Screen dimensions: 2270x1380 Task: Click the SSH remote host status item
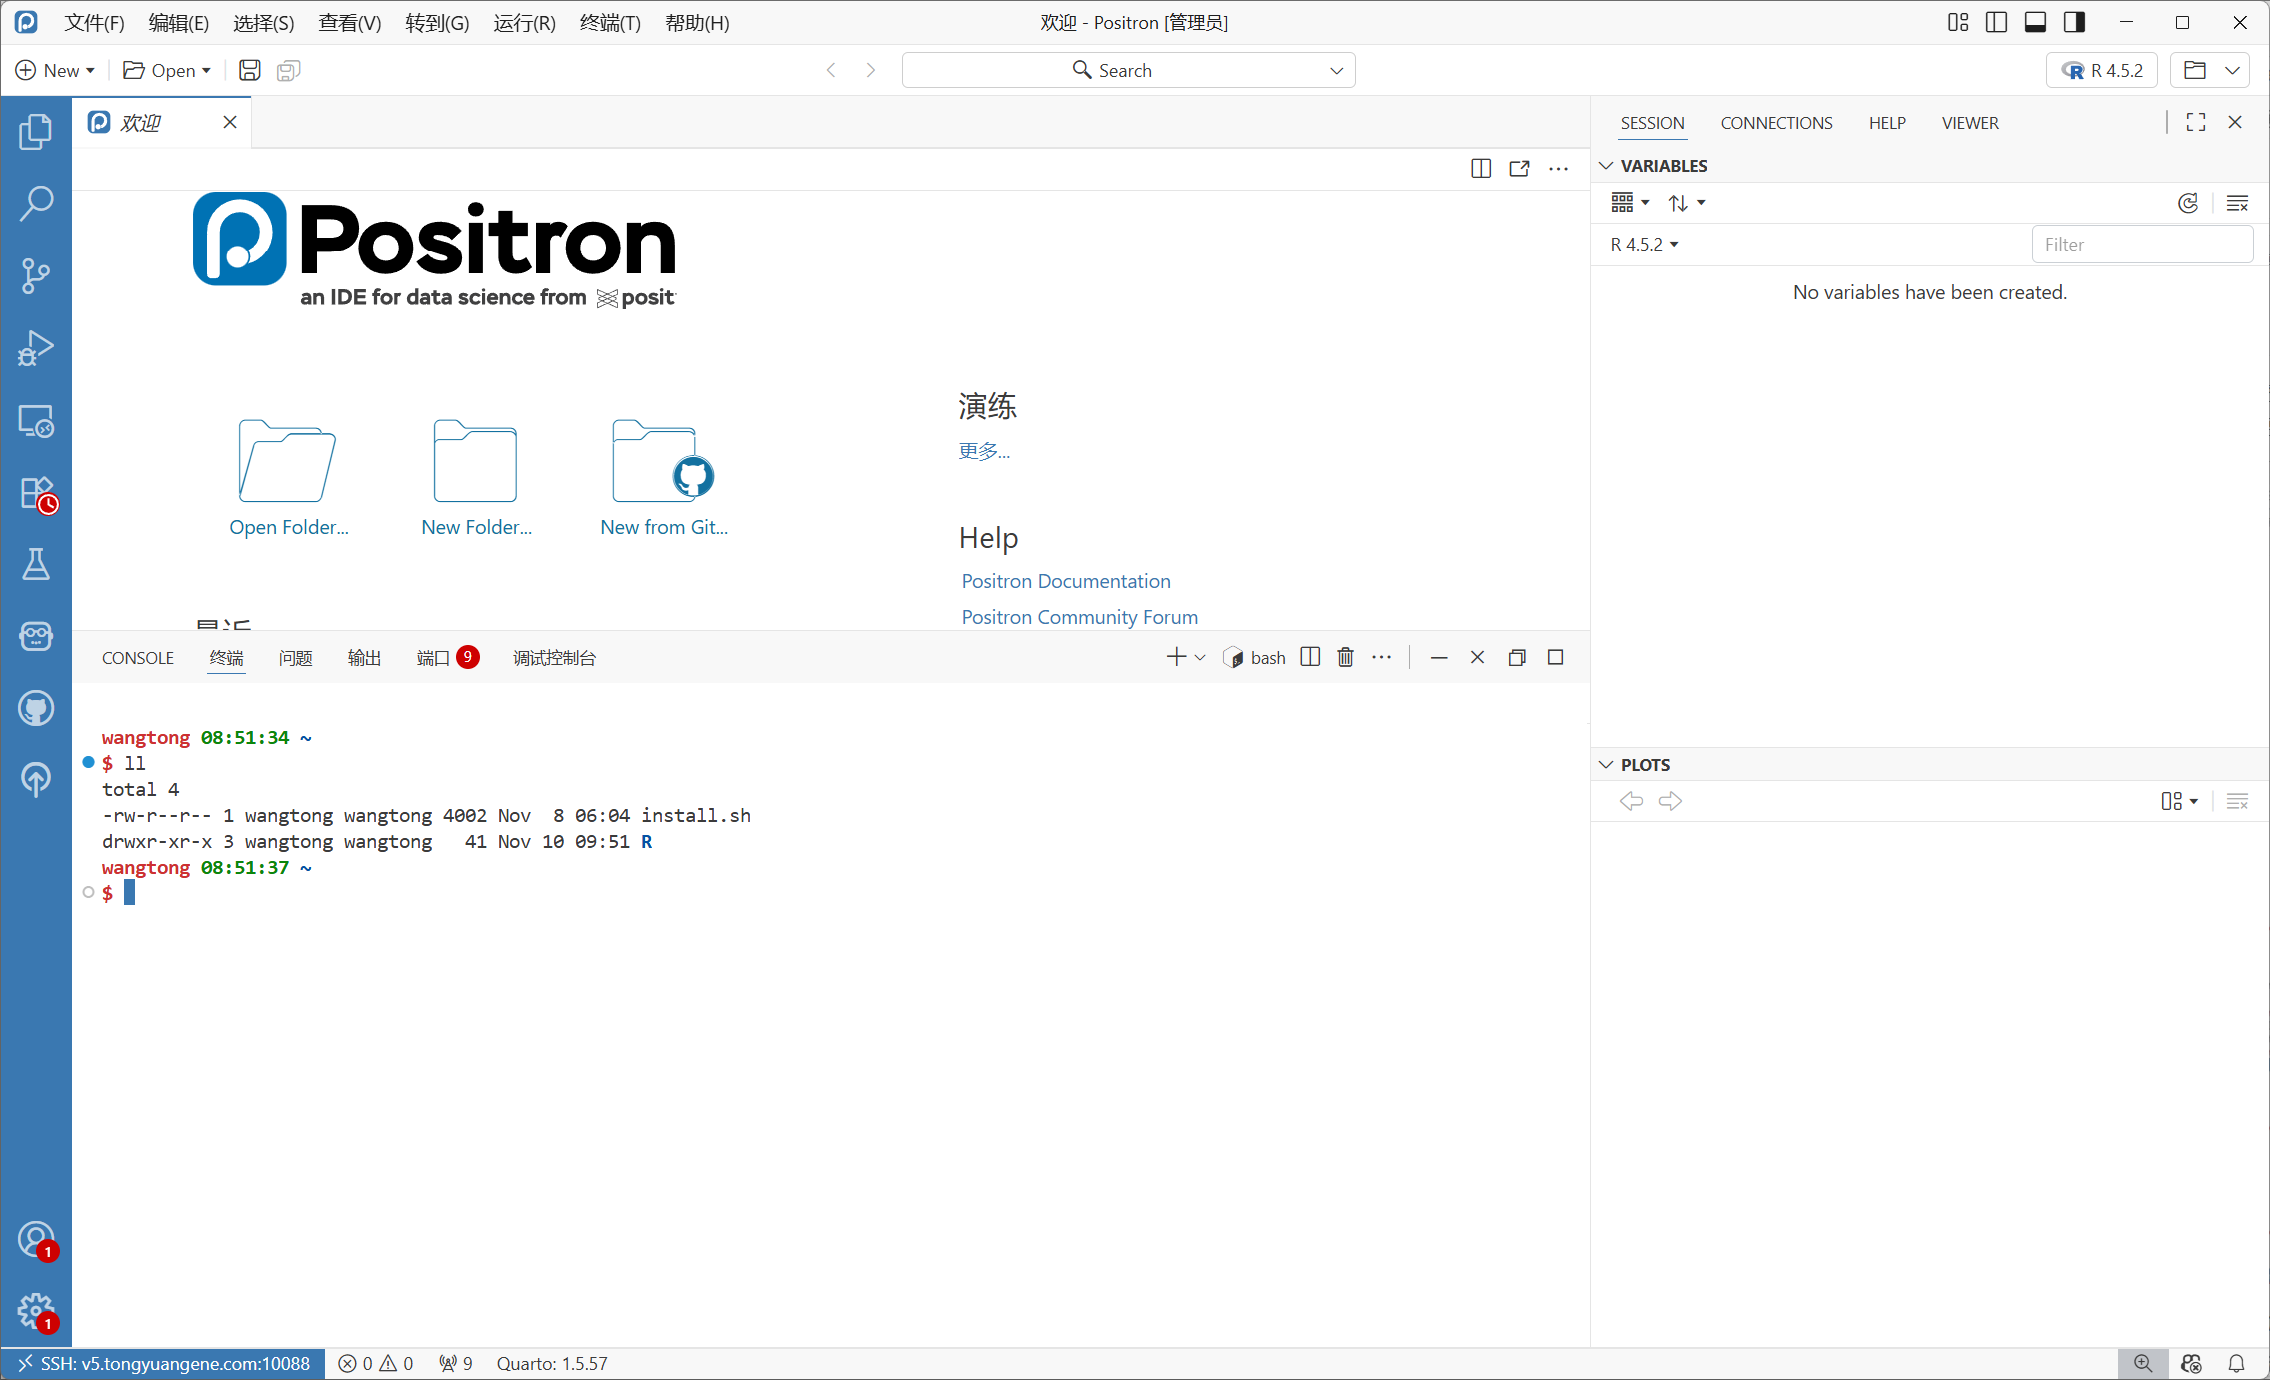pyautogui.click(x=164, y=1363)
